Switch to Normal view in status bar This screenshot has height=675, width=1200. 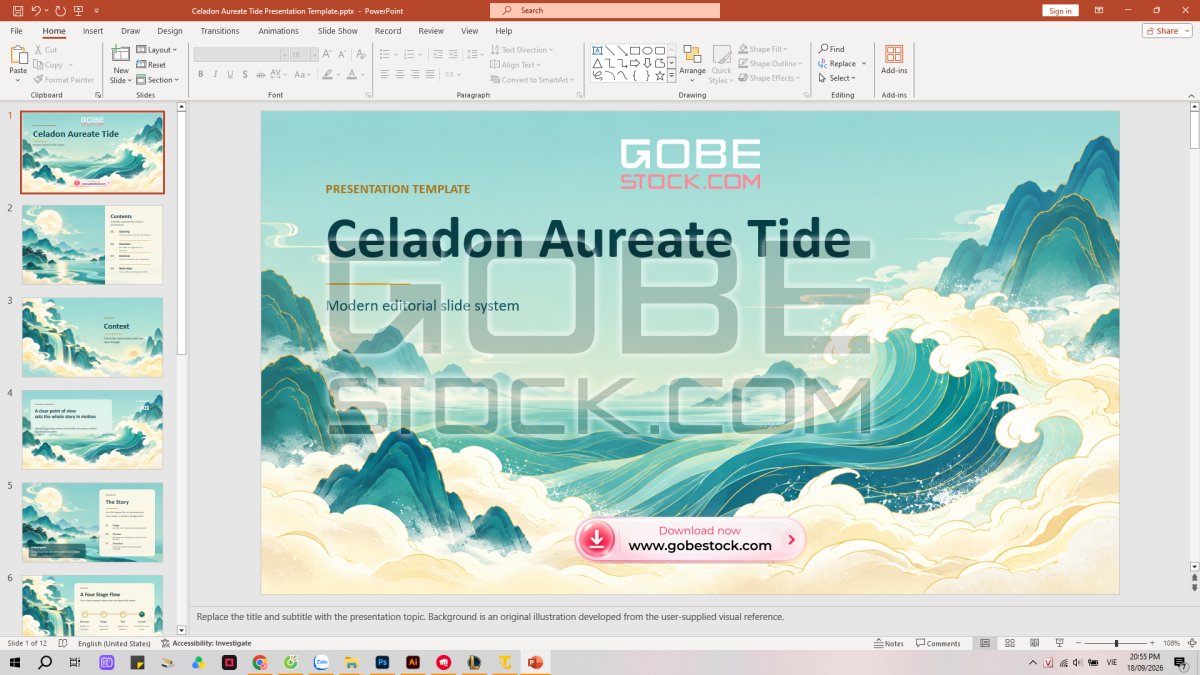[x=985, y=643]
